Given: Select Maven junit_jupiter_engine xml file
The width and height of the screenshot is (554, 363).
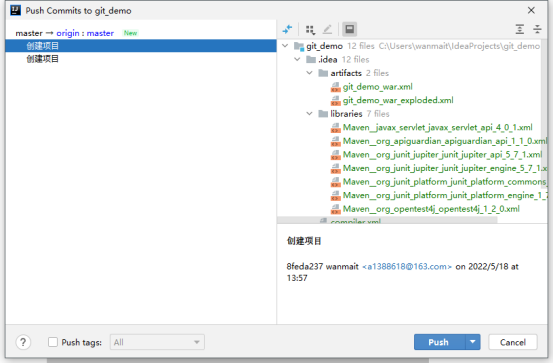Looking at the screenshot, I should click(x=444, y=169).
